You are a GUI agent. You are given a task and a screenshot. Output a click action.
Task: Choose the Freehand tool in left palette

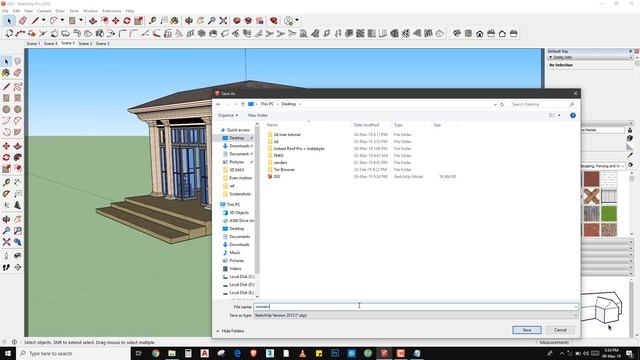(17, 87)
